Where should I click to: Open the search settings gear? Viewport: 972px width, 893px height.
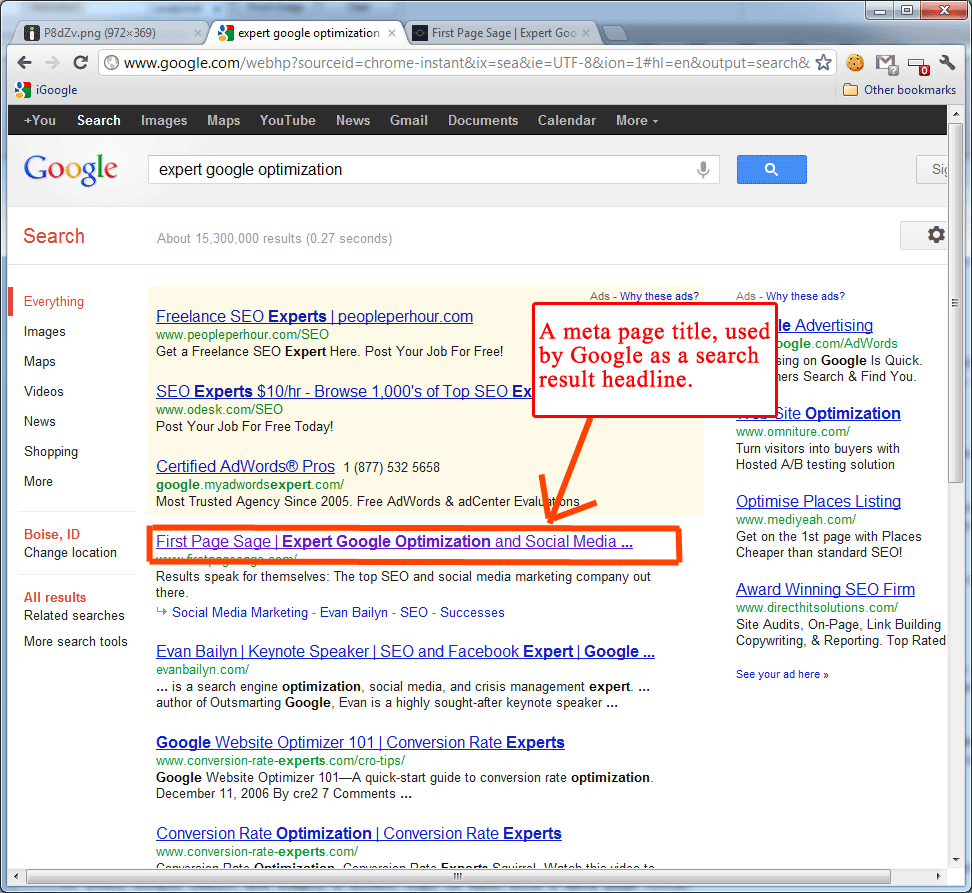935,235
